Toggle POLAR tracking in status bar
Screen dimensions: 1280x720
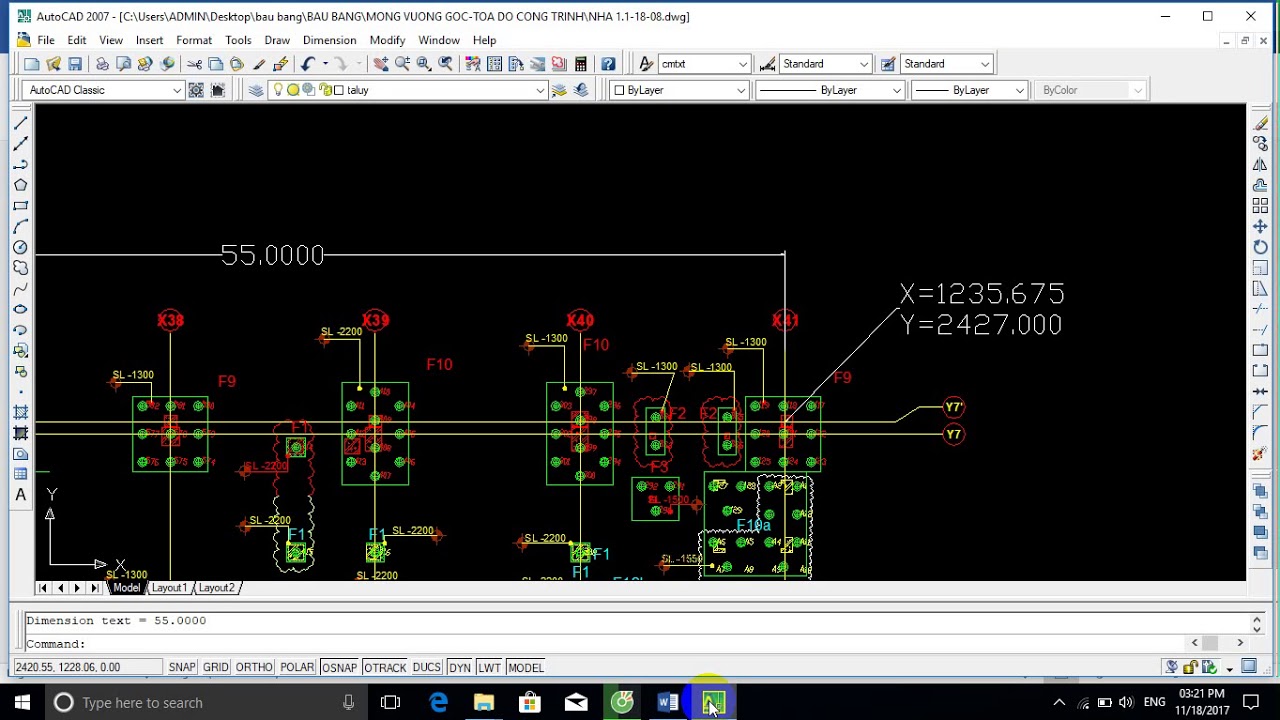click(297, 668)
